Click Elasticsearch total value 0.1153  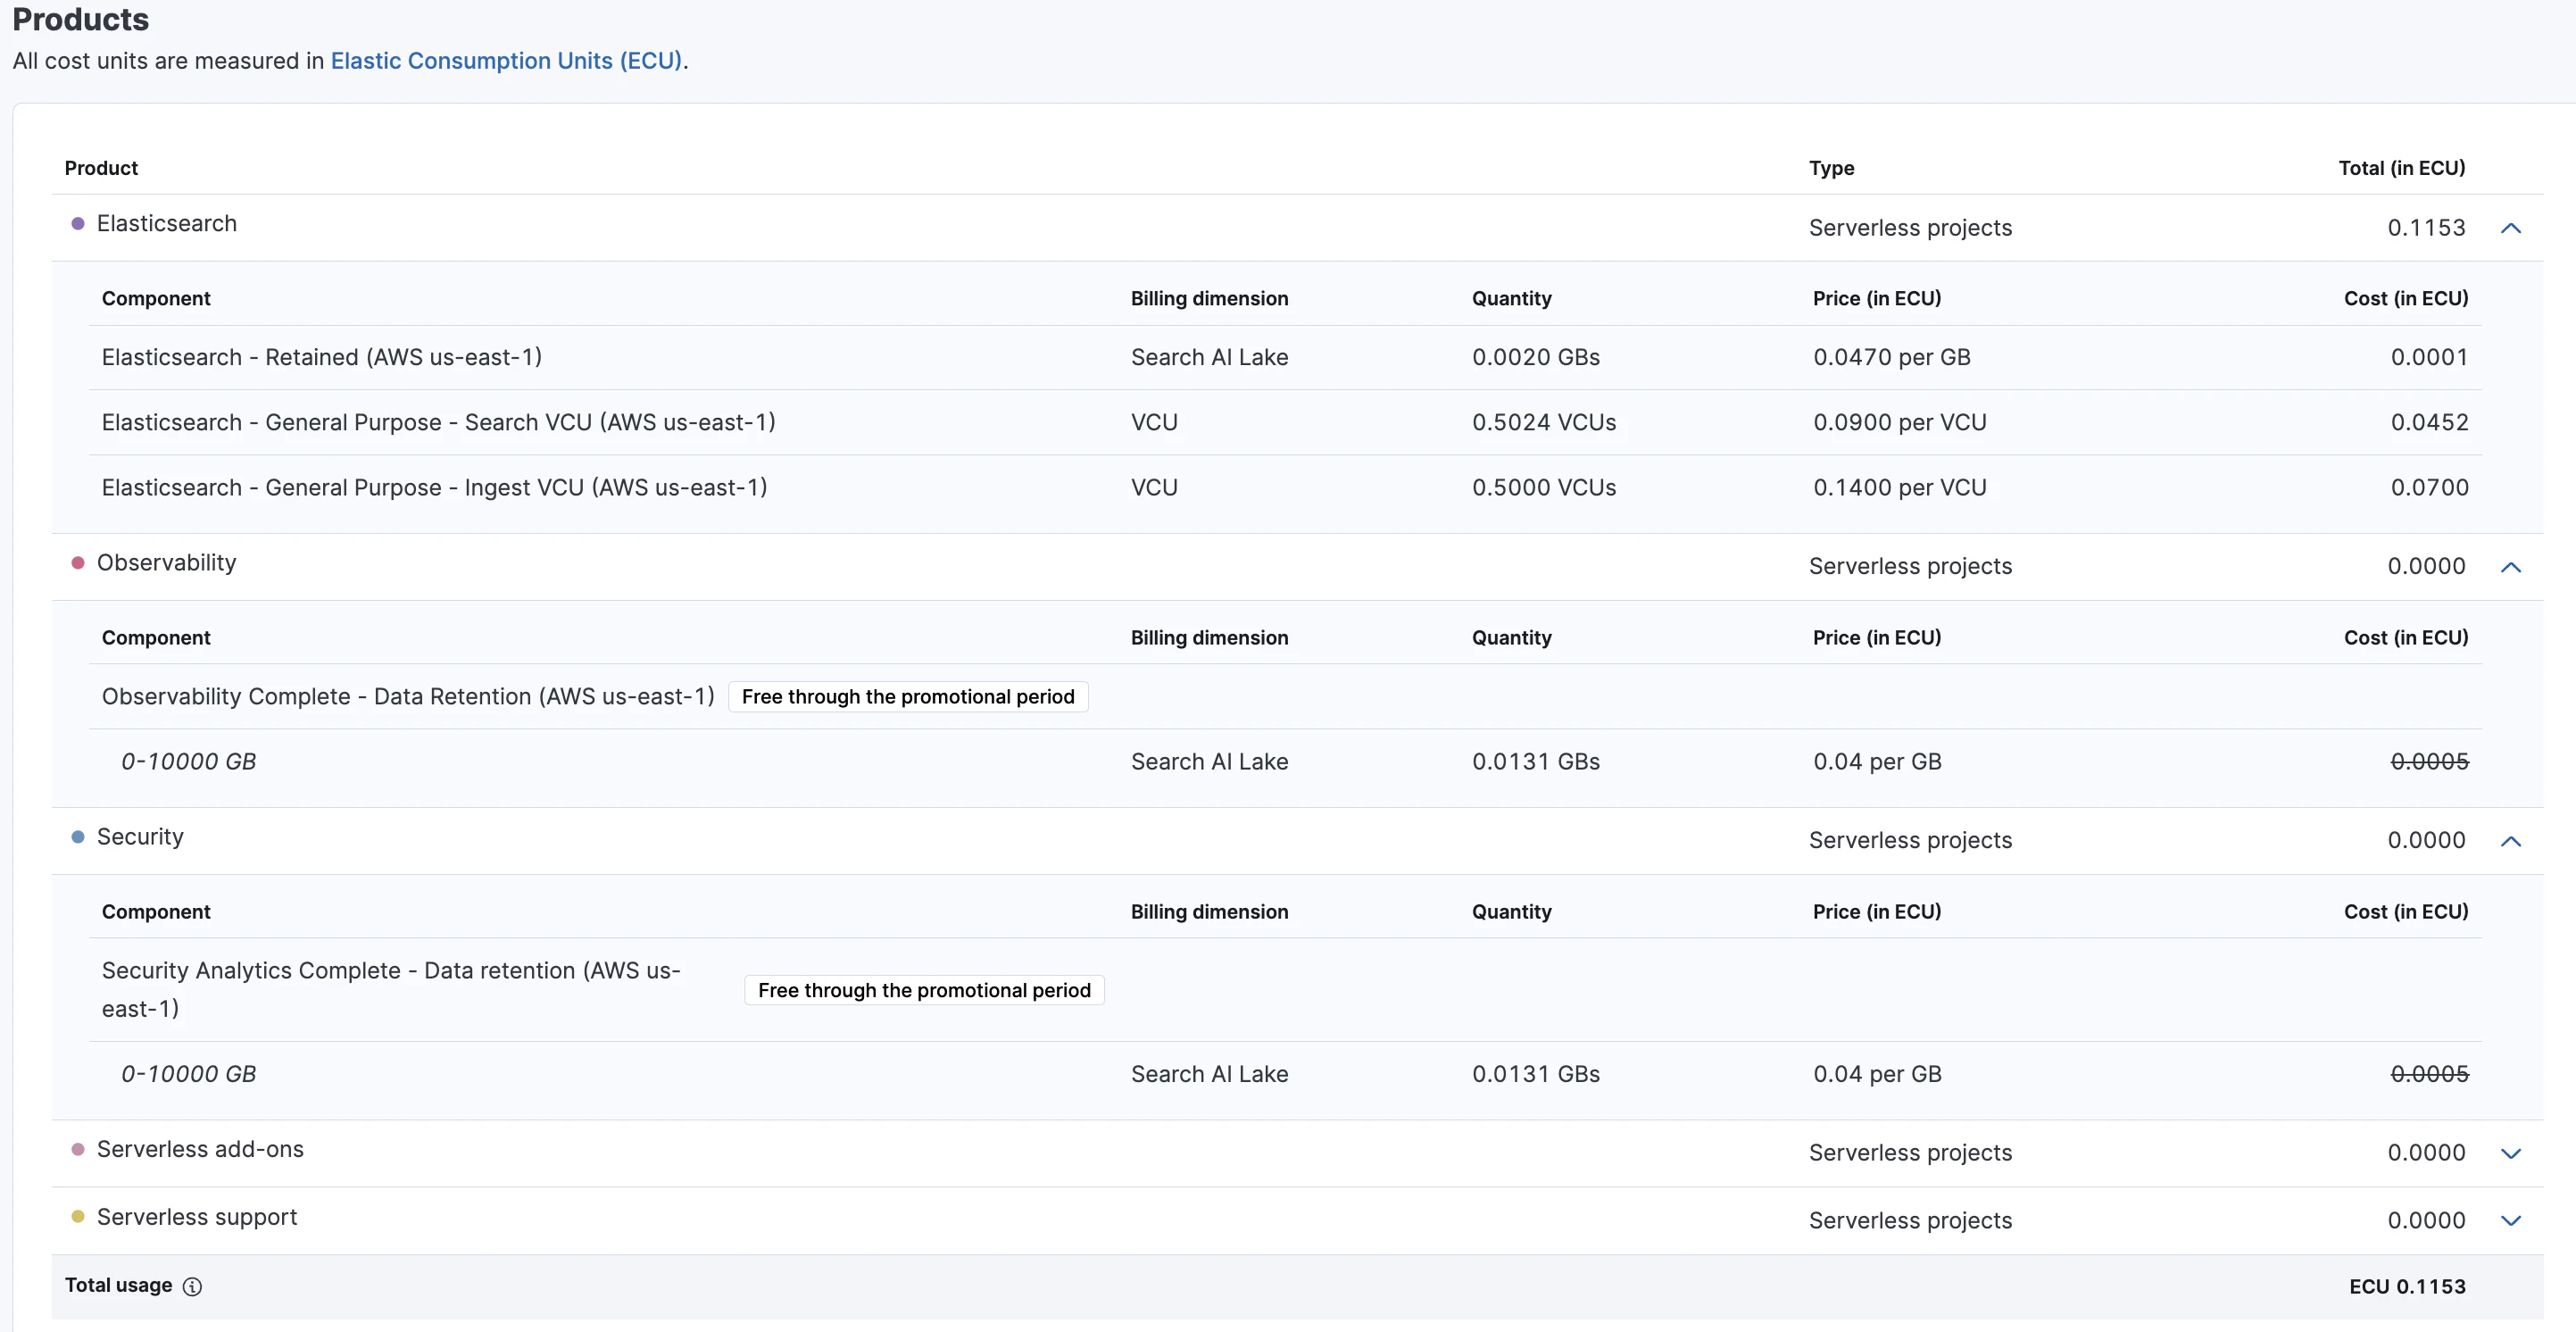click(2426, 228)
